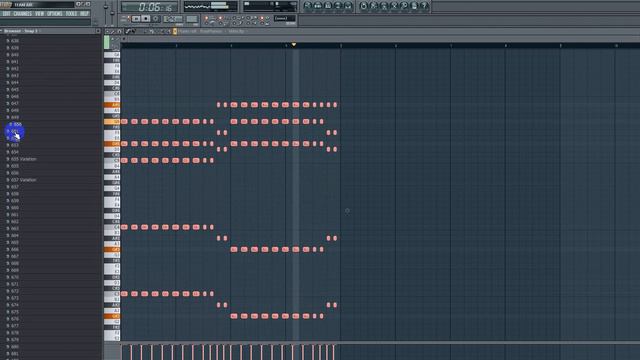Viewport: 640px width, 360px height.
Task: Select browser item 640
Action: [x=12, y=54]
